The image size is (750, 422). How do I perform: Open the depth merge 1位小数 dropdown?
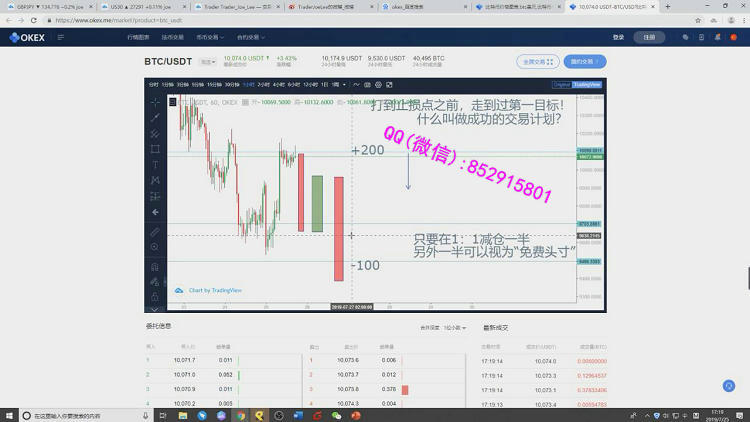click(x=453, y=327)
